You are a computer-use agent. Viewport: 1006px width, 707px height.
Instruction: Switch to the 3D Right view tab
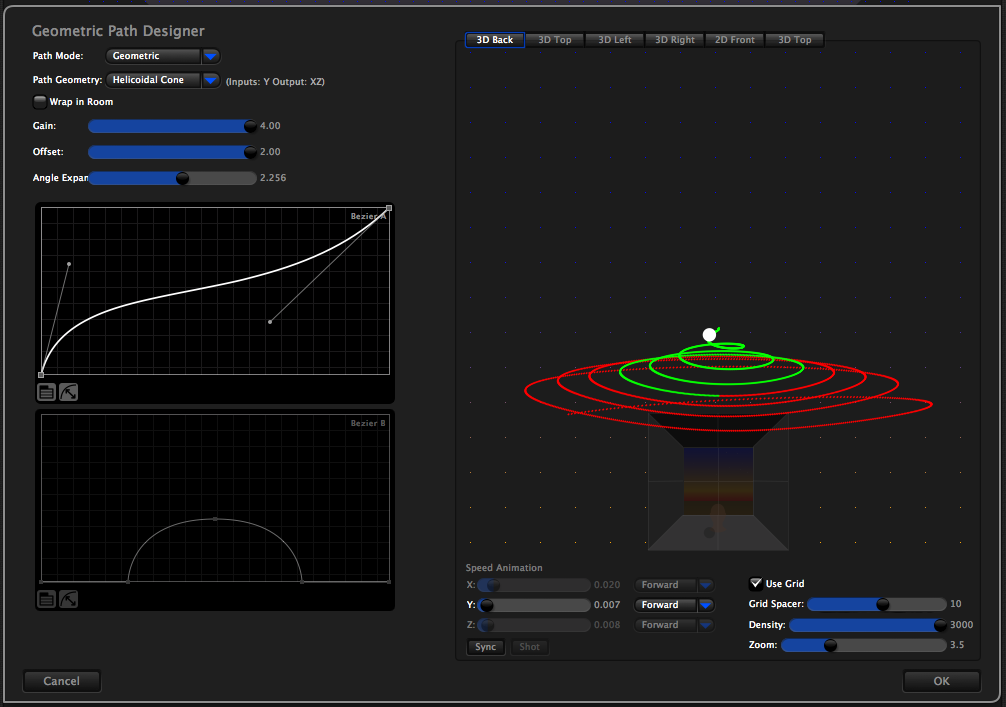click(x=674, y=40)
